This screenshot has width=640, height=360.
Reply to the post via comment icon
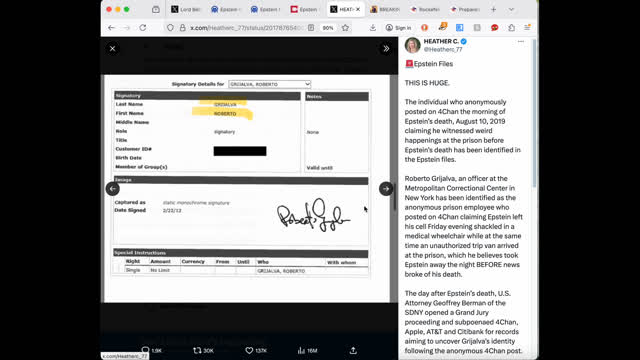pos(146,350)
